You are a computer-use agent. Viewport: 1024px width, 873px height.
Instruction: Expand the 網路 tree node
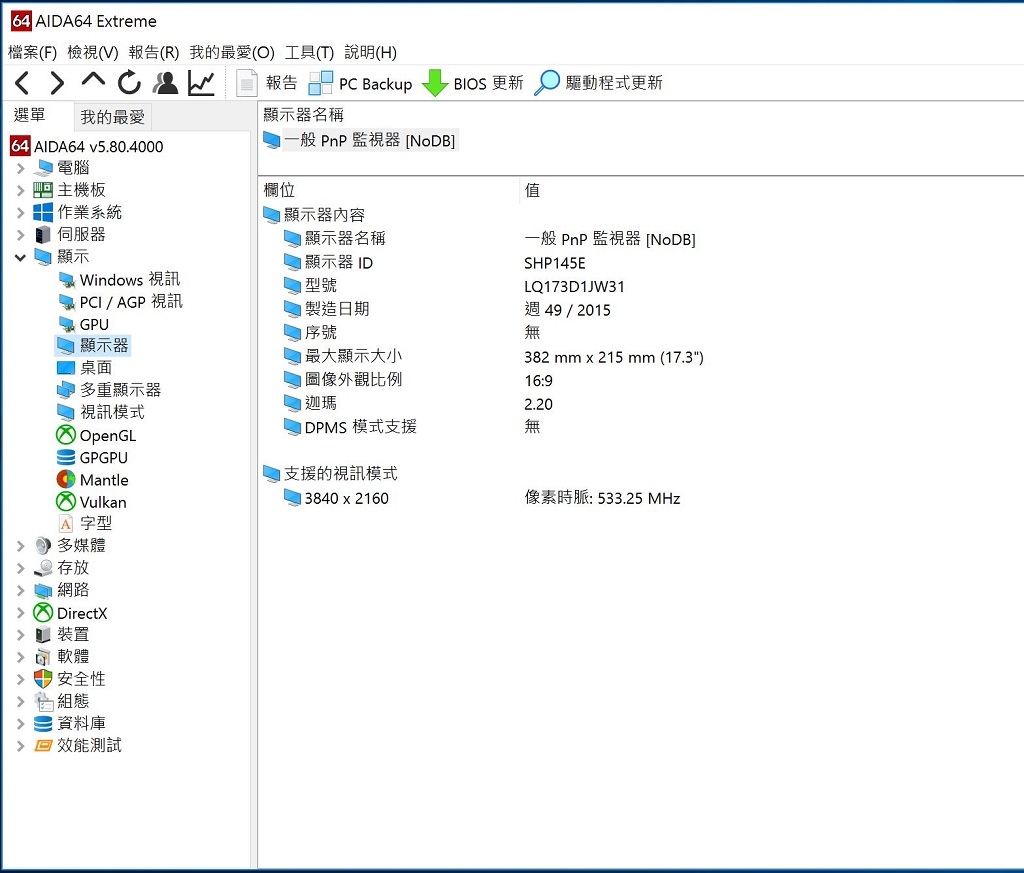[x=20, y=590]
